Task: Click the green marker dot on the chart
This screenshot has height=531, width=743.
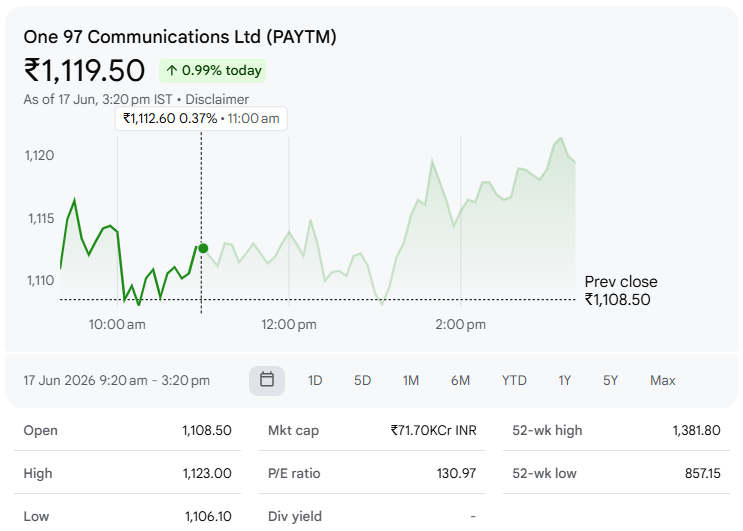Action: (203, 248)
